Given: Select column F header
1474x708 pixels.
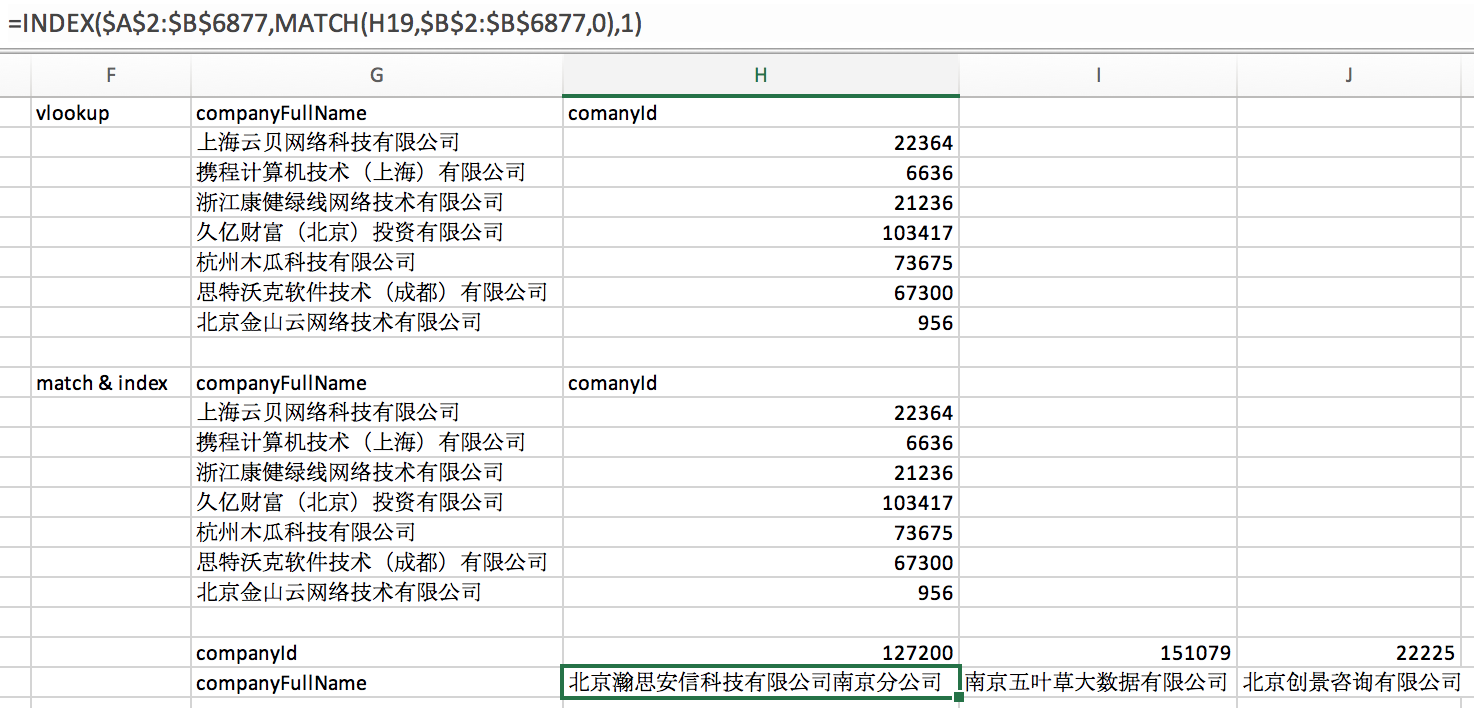Looking at the screenshot, I should point(110,75).
